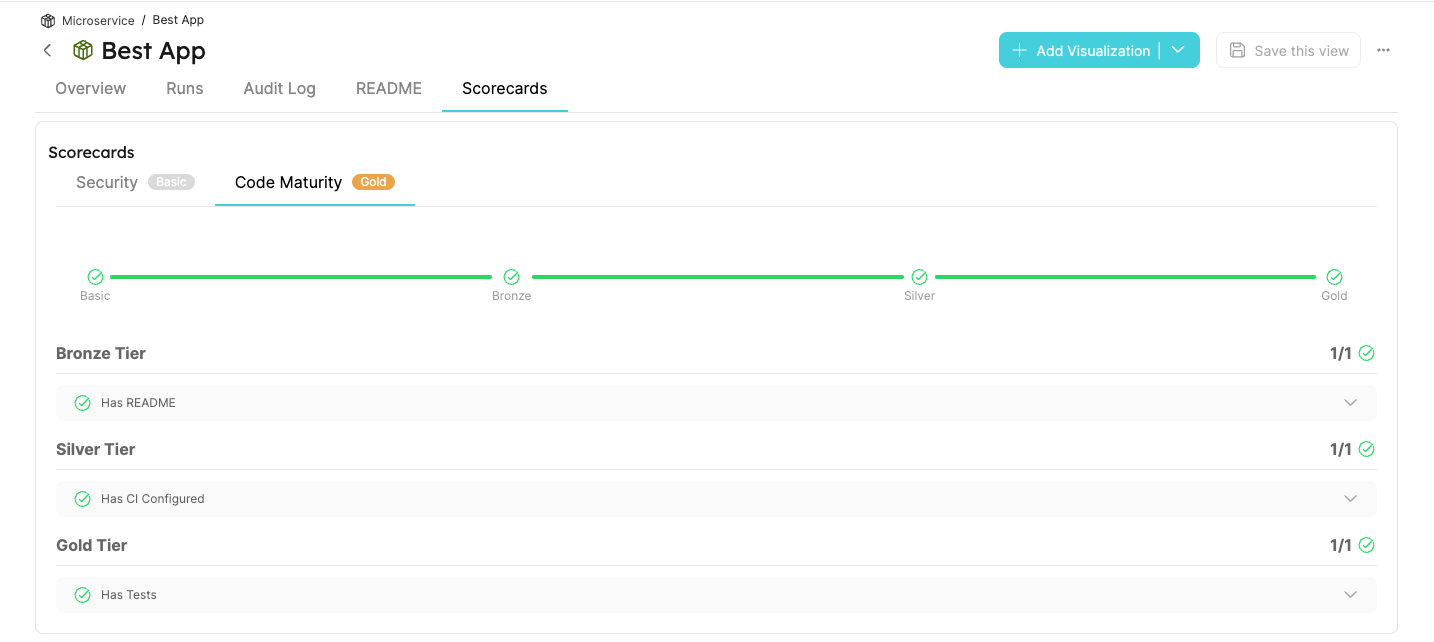1434x642 pixels.
Task: Click the green check beside Has README
Action: (x=82, y=402)
